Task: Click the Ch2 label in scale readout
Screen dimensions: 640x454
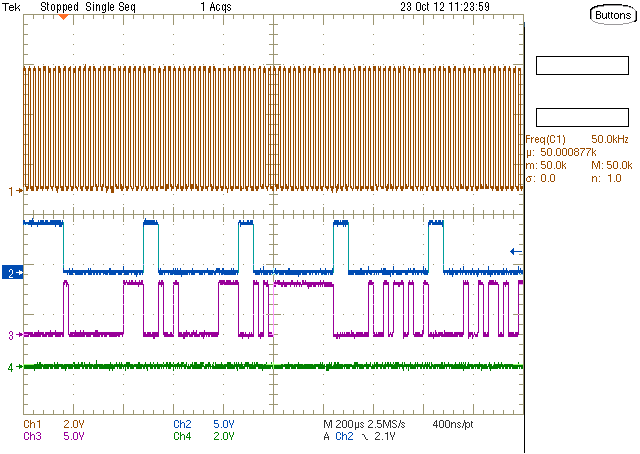Action: 182,424
